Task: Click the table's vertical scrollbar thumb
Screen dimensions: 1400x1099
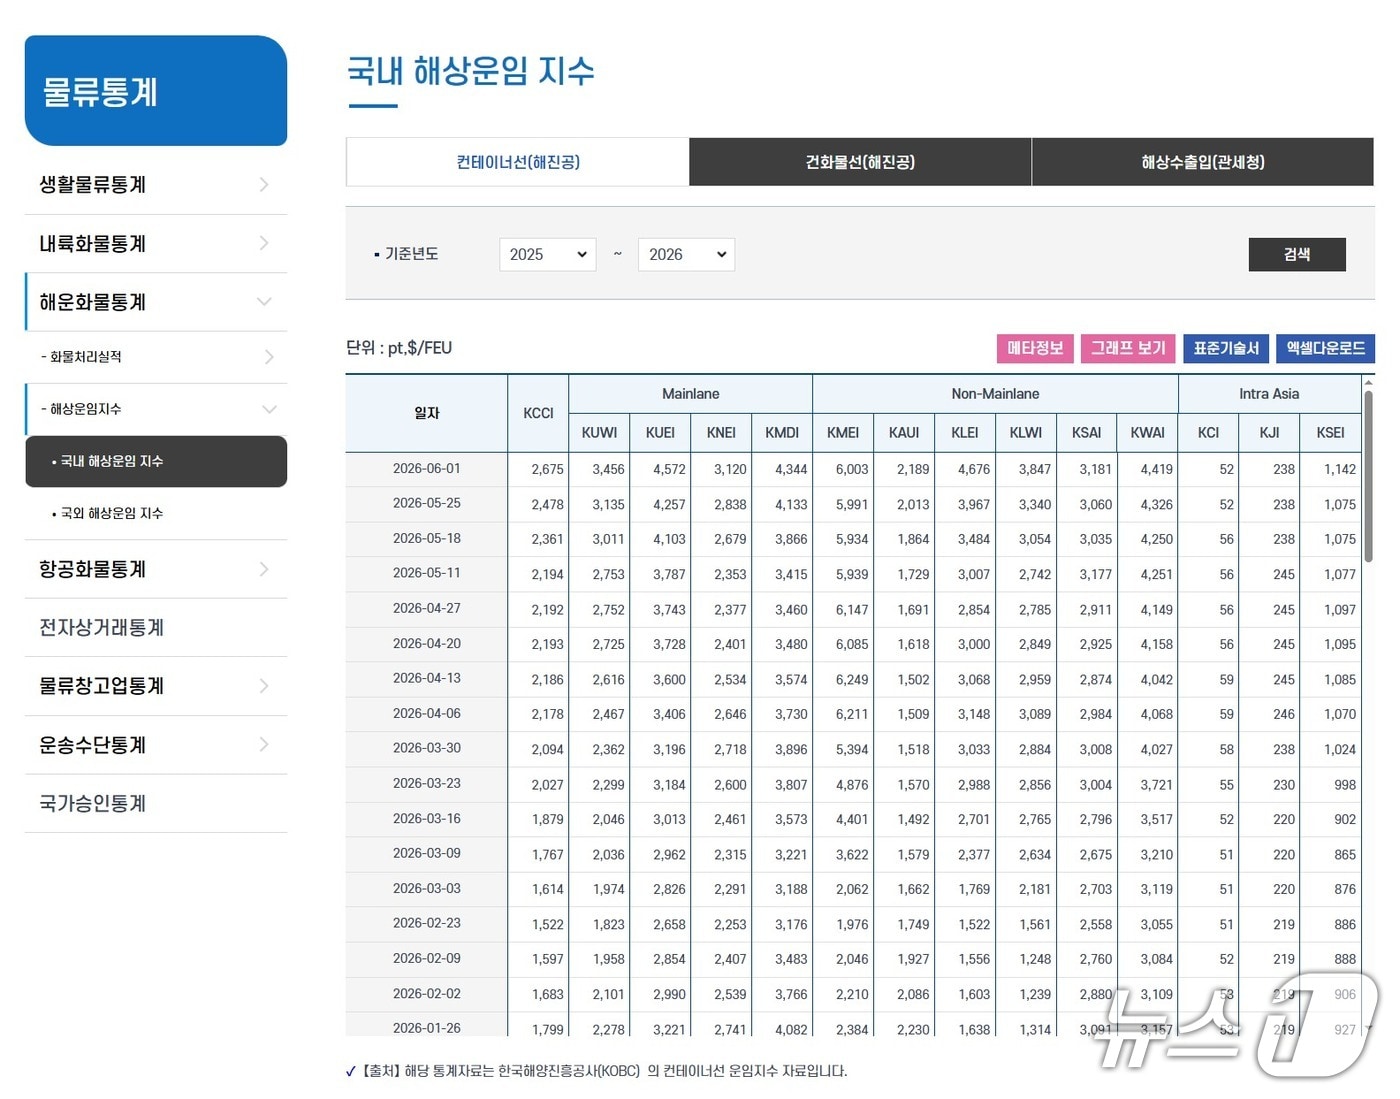Action: (x=1368, y=475)
